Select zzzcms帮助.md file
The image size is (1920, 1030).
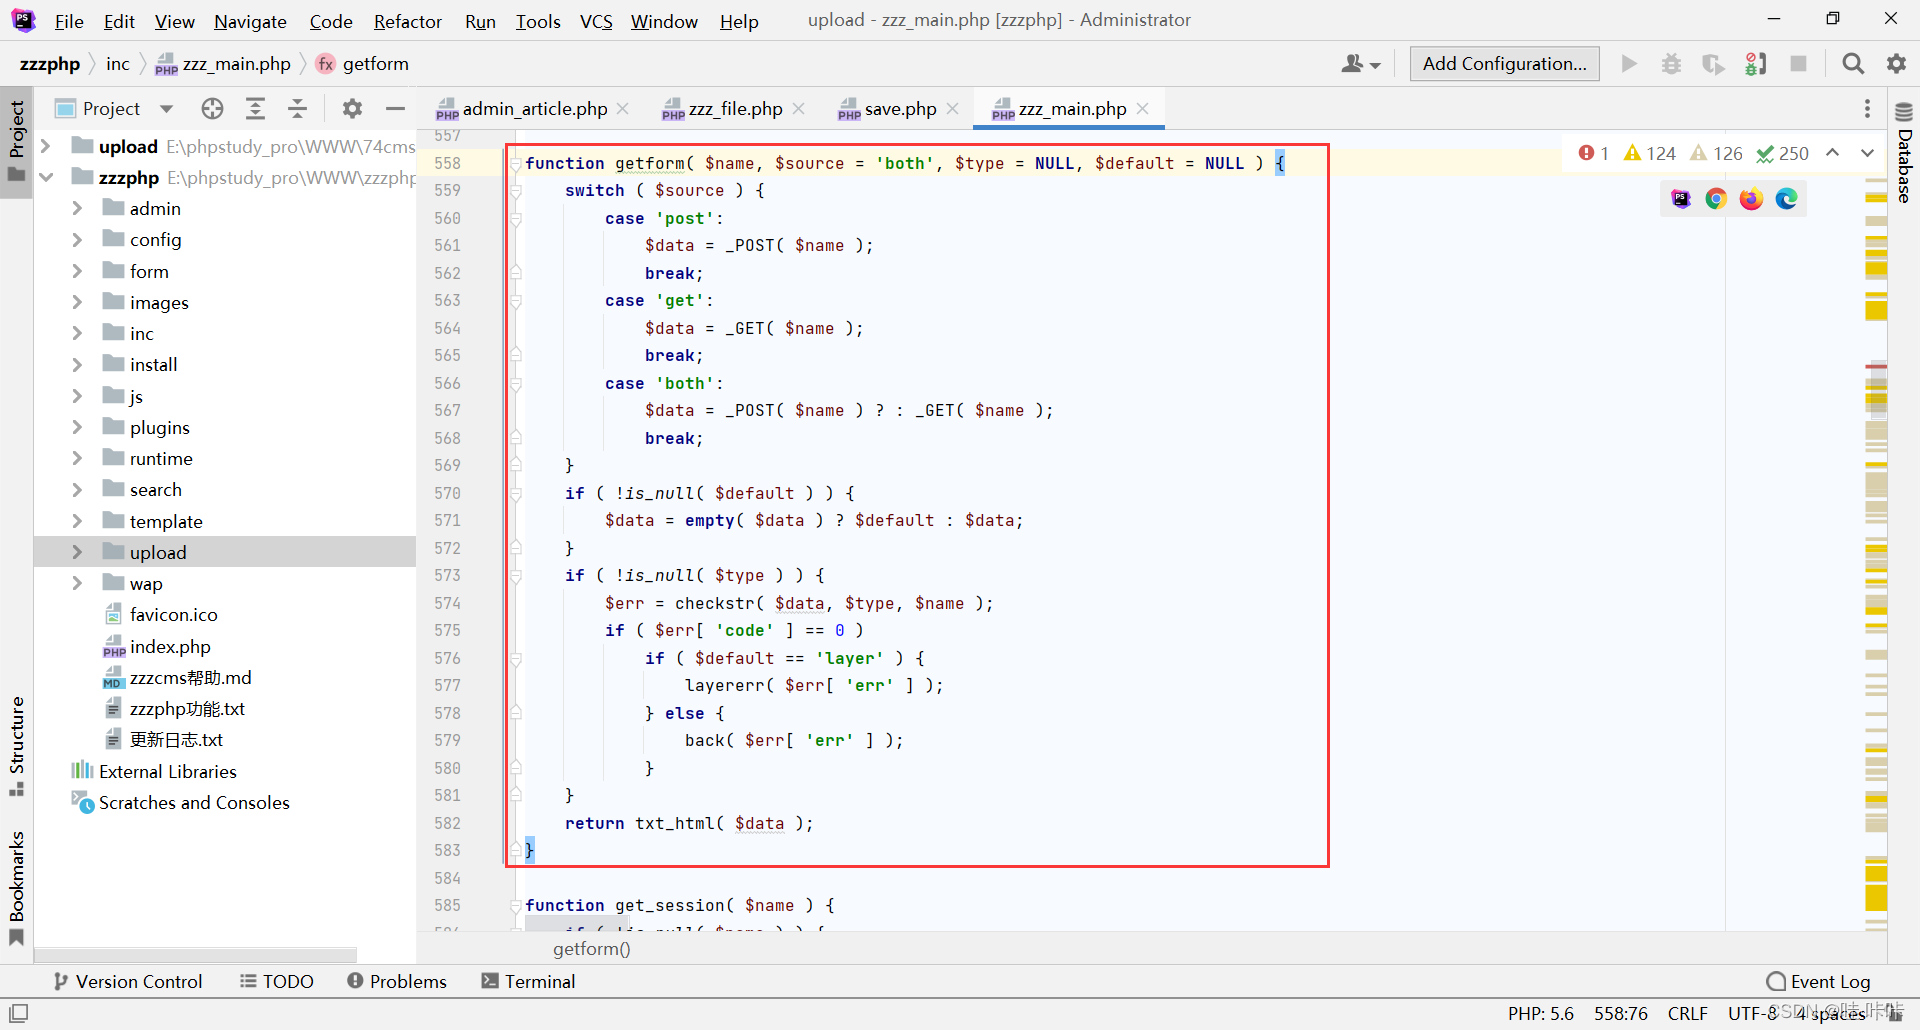(x=190, y=677)
